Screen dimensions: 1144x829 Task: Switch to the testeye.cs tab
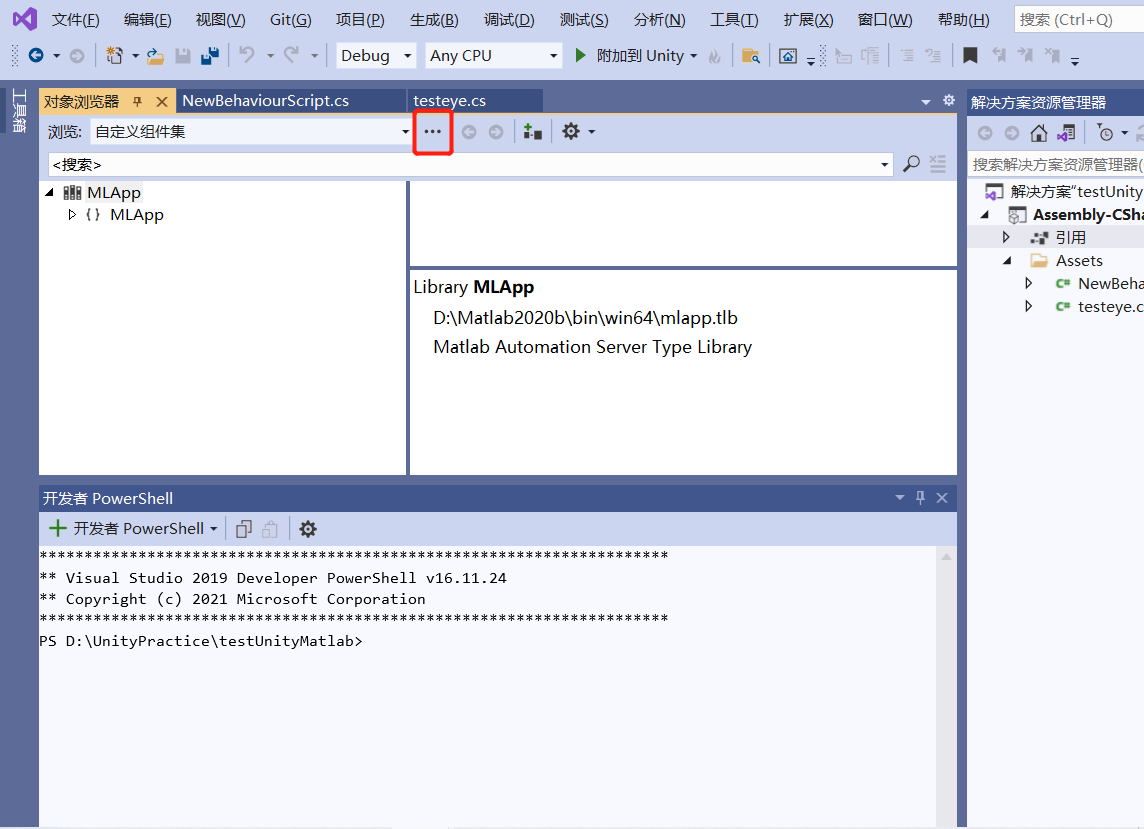[x=450, y=101]
